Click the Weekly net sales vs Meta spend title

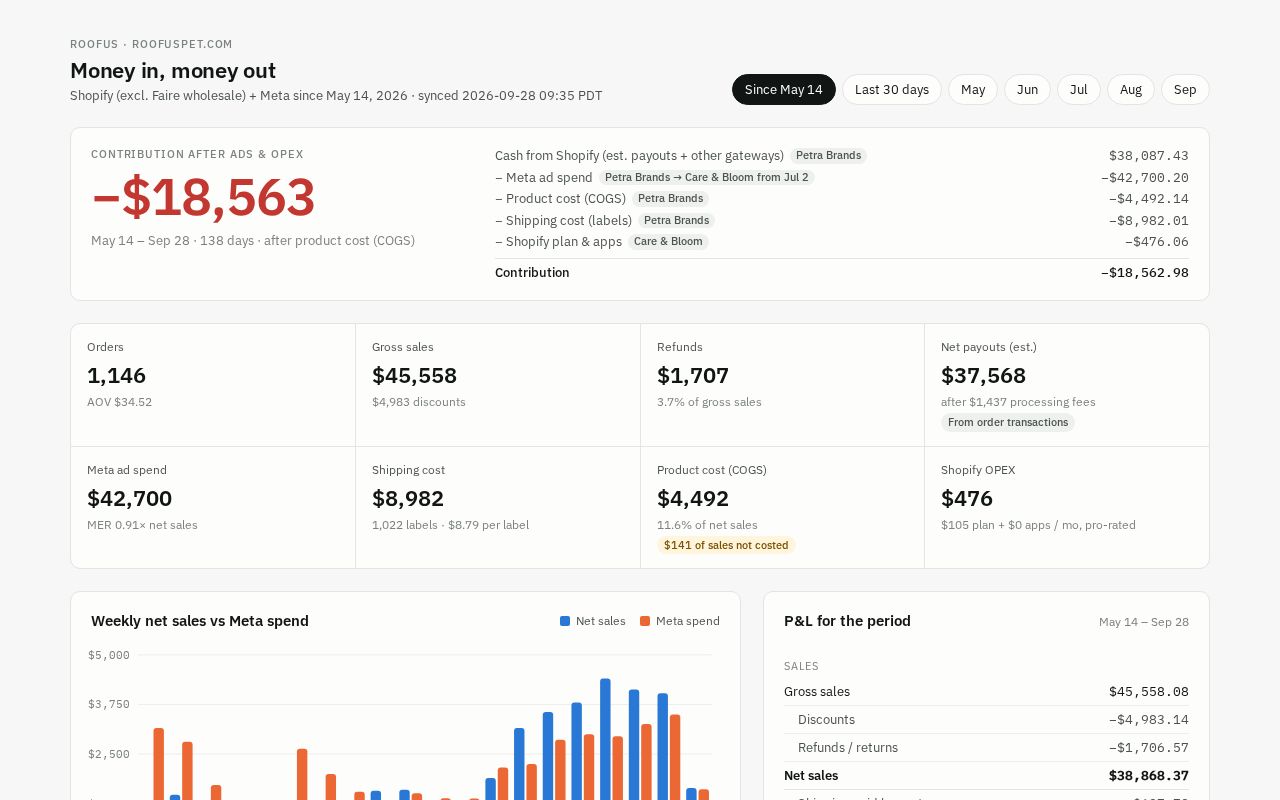pos(200,621)
